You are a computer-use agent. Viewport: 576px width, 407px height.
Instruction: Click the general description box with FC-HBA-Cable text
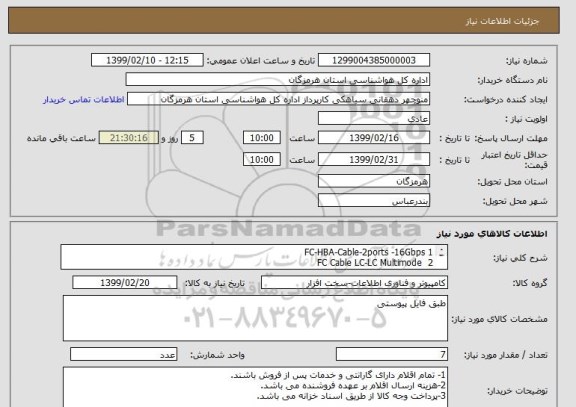pyautogui.click(x=254, y=257)
